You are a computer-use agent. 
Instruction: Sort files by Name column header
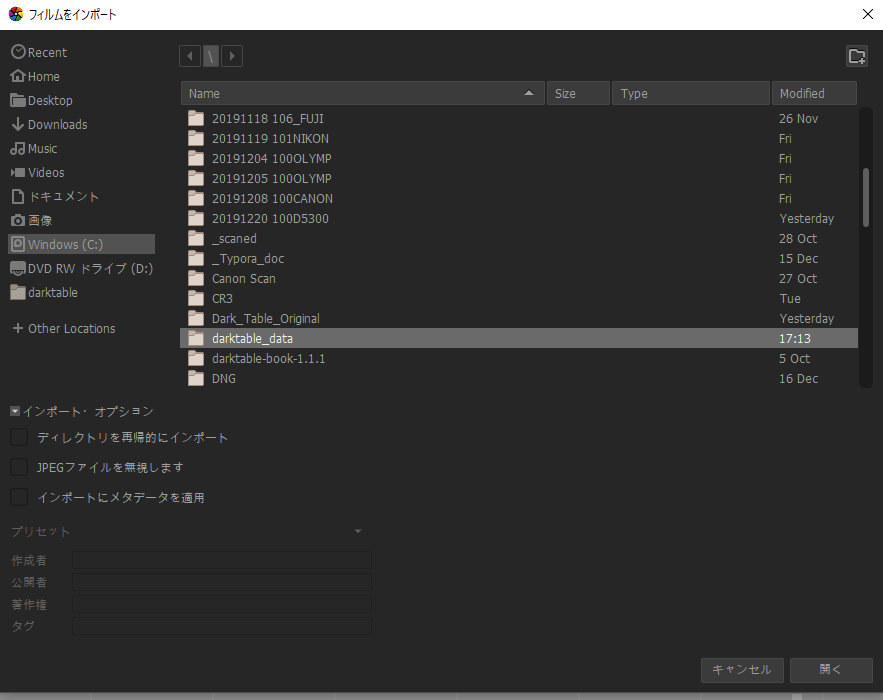[363, 93]
